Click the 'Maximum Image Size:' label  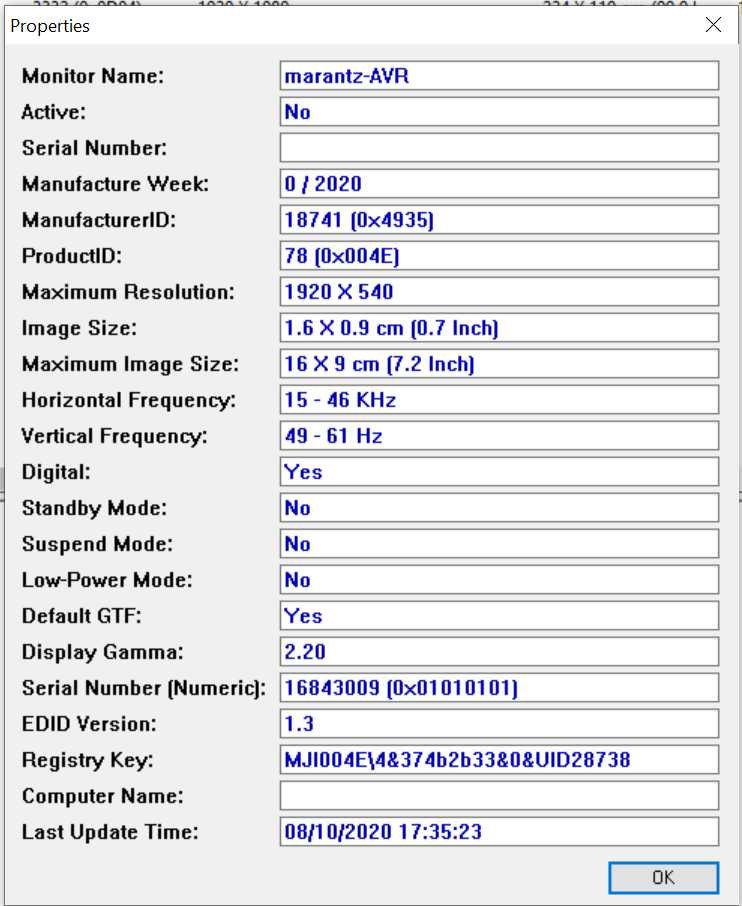(130, 363)
